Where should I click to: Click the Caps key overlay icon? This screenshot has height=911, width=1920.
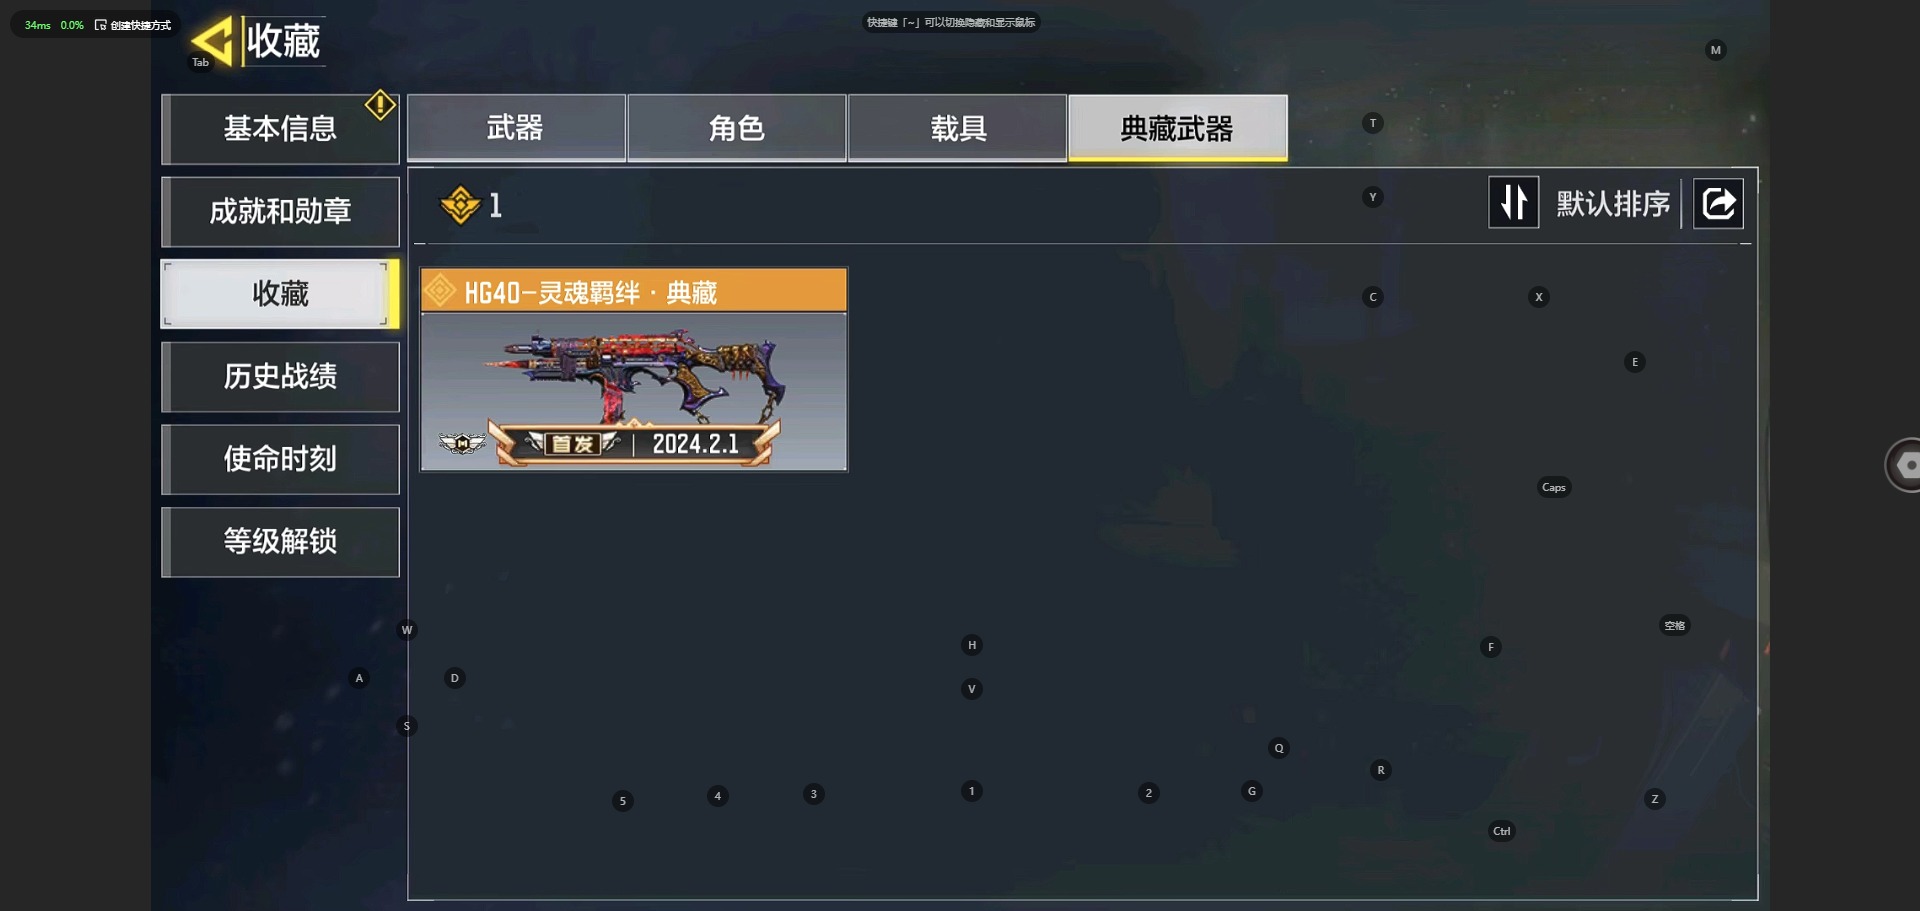click(1553, 487)
